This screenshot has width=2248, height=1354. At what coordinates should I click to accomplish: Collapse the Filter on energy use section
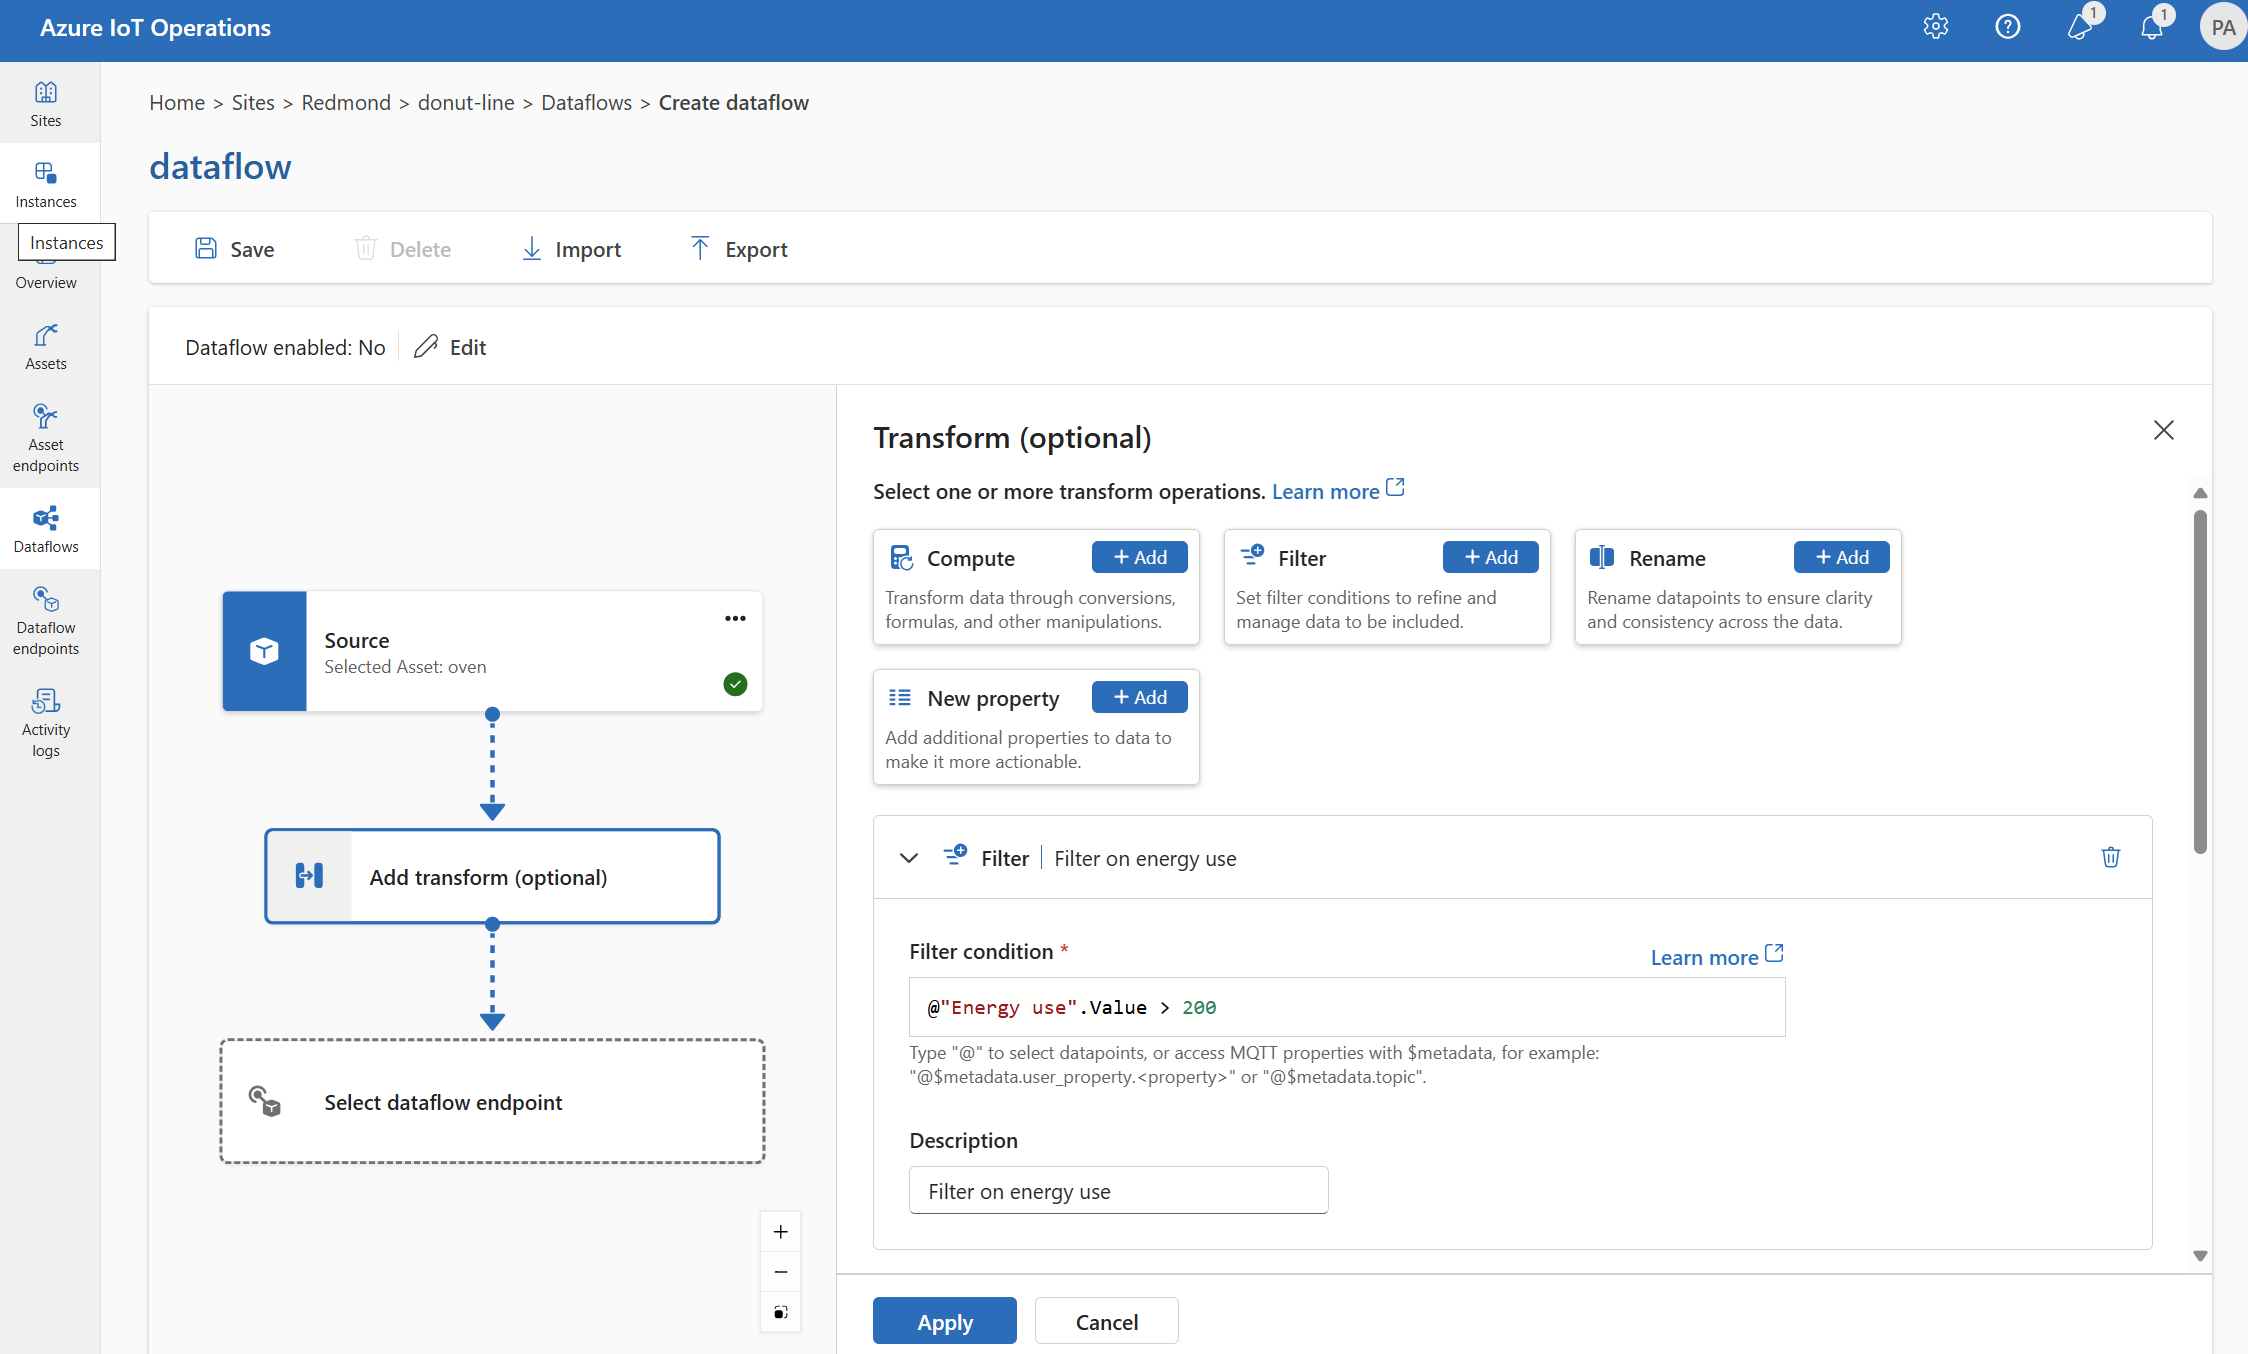tap(910, 856)
